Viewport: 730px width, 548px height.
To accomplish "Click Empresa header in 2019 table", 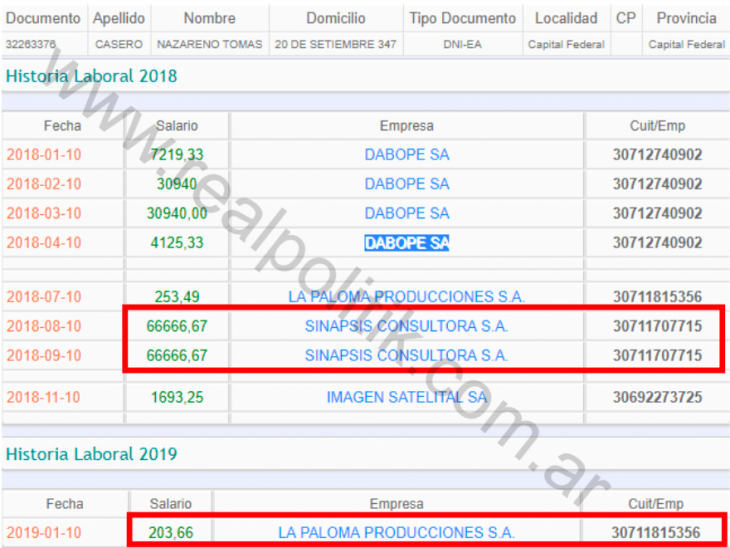I will click(x=397, y=504).
